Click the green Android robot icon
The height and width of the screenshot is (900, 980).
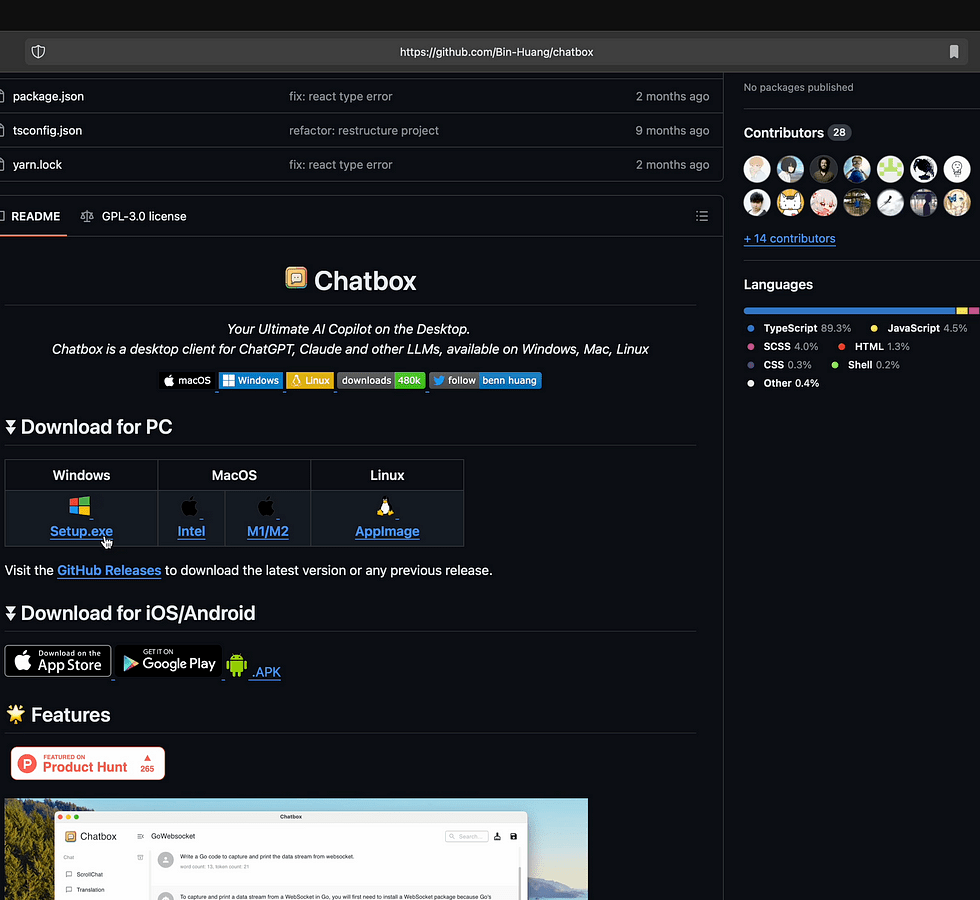pos(236,665)
